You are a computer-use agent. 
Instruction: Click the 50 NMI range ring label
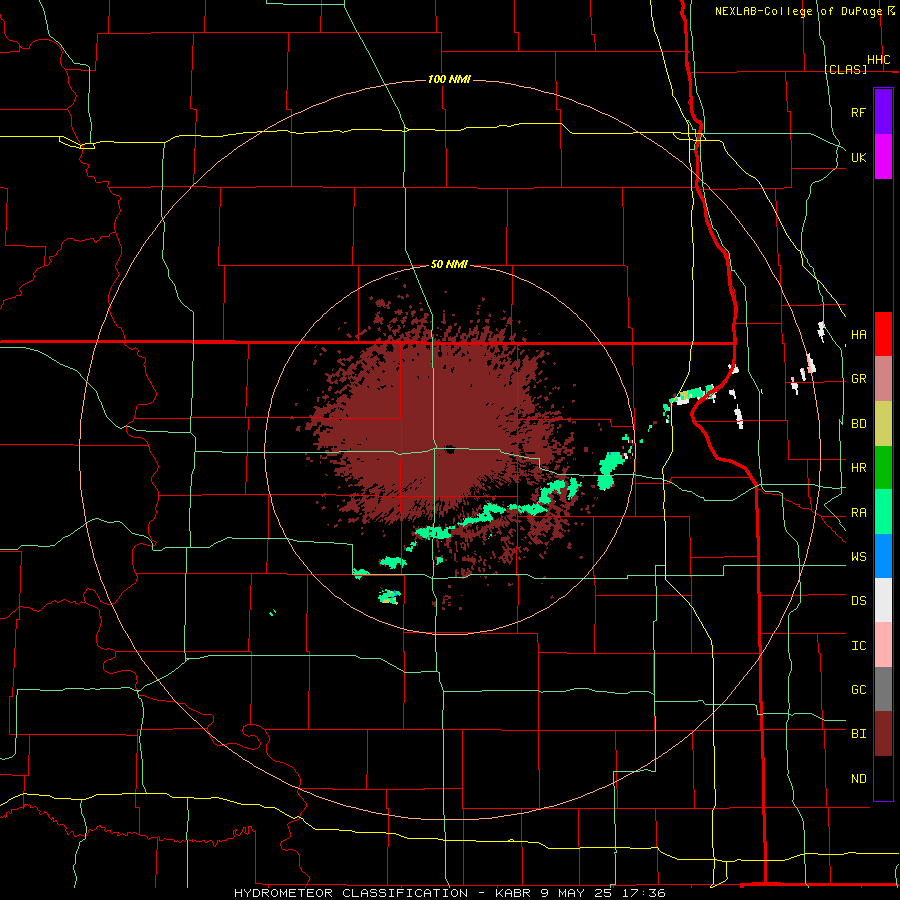click(x=449, y=265)
